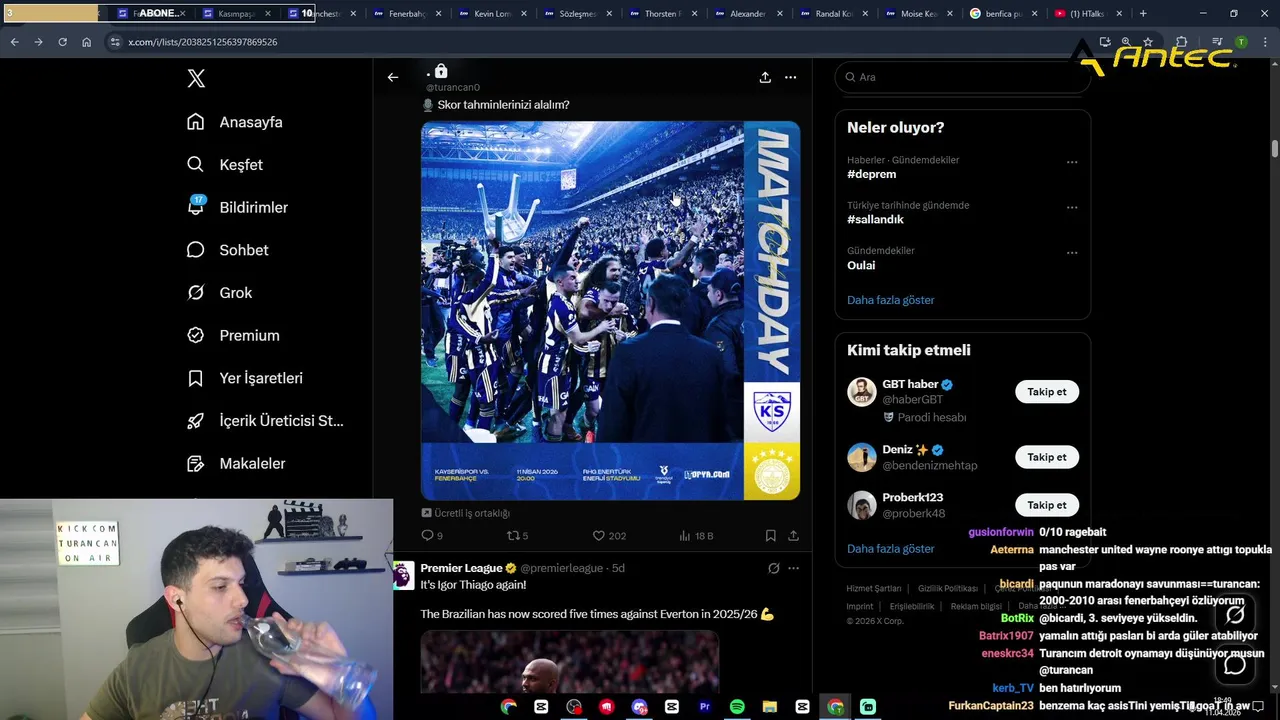Open Sohbet chat section
Image resolution: width=1280 pixels, height=720 pixels.
coord(228,250)
